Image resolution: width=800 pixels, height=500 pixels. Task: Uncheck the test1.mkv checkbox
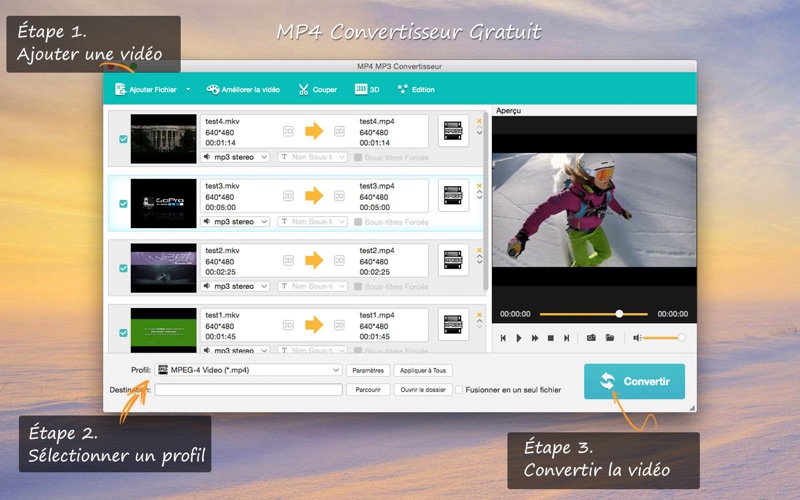[123, 333]
